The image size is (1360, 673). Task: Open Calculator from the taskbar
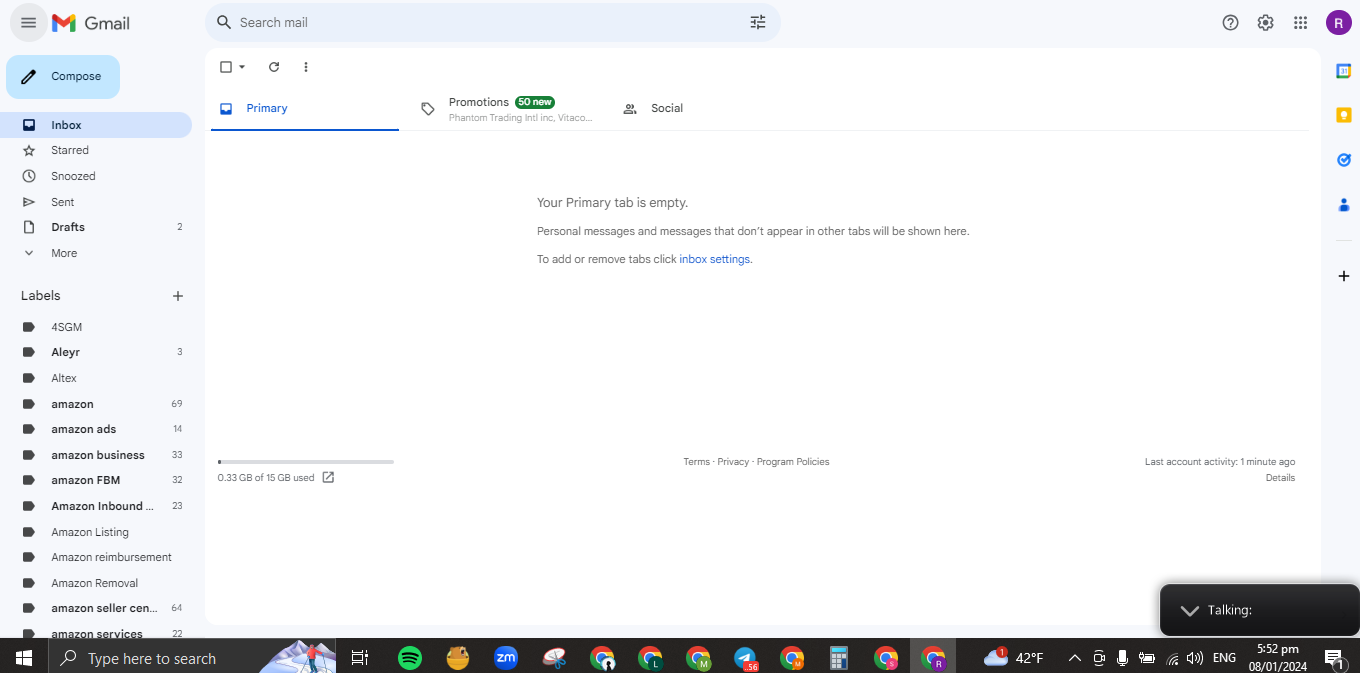[x=839, y=658]
